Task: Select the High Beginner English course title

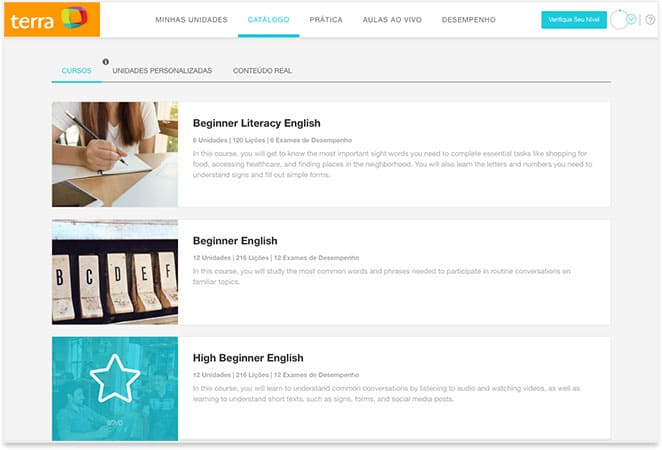Action: [x=248, y=358]
